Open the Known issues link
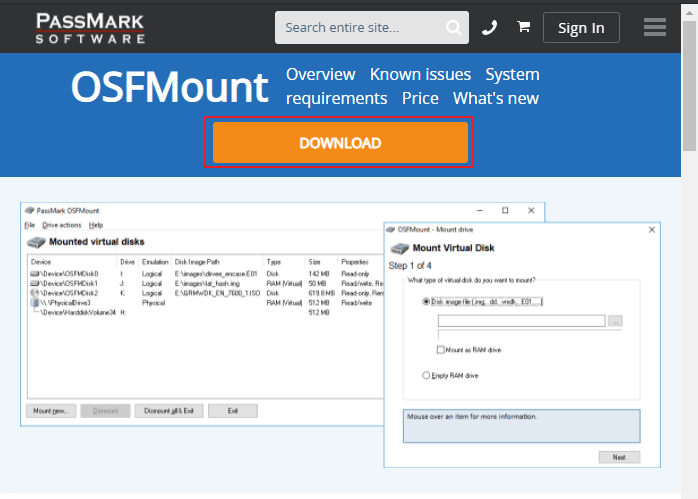The image size is (698, 499). click(x=420, y=74)
